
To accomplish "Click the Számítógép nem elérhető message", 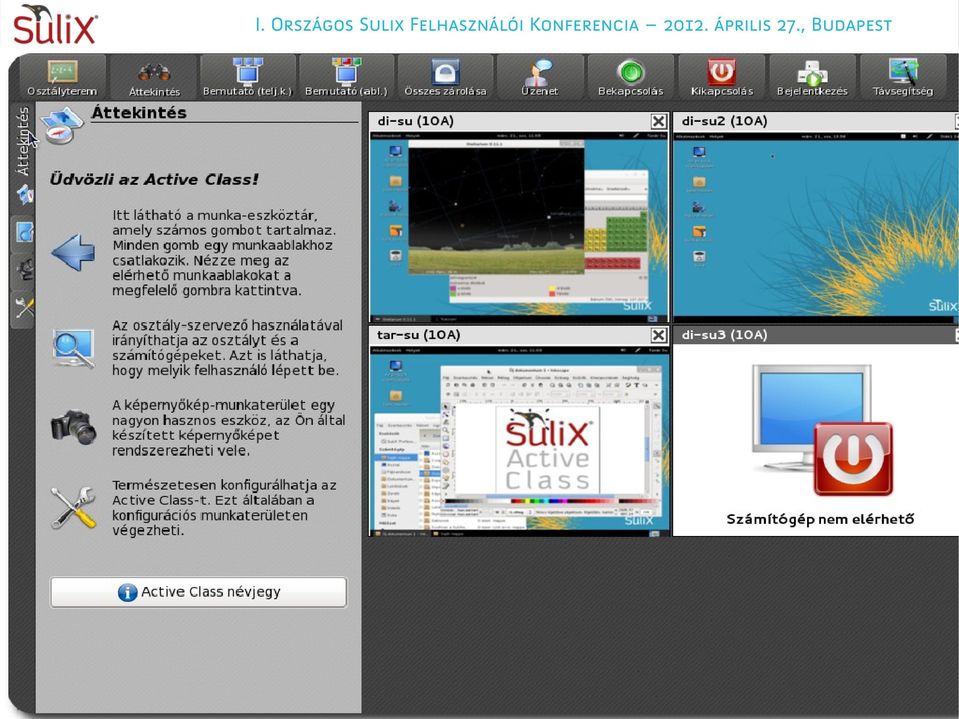I will click(x=820, y=519).
